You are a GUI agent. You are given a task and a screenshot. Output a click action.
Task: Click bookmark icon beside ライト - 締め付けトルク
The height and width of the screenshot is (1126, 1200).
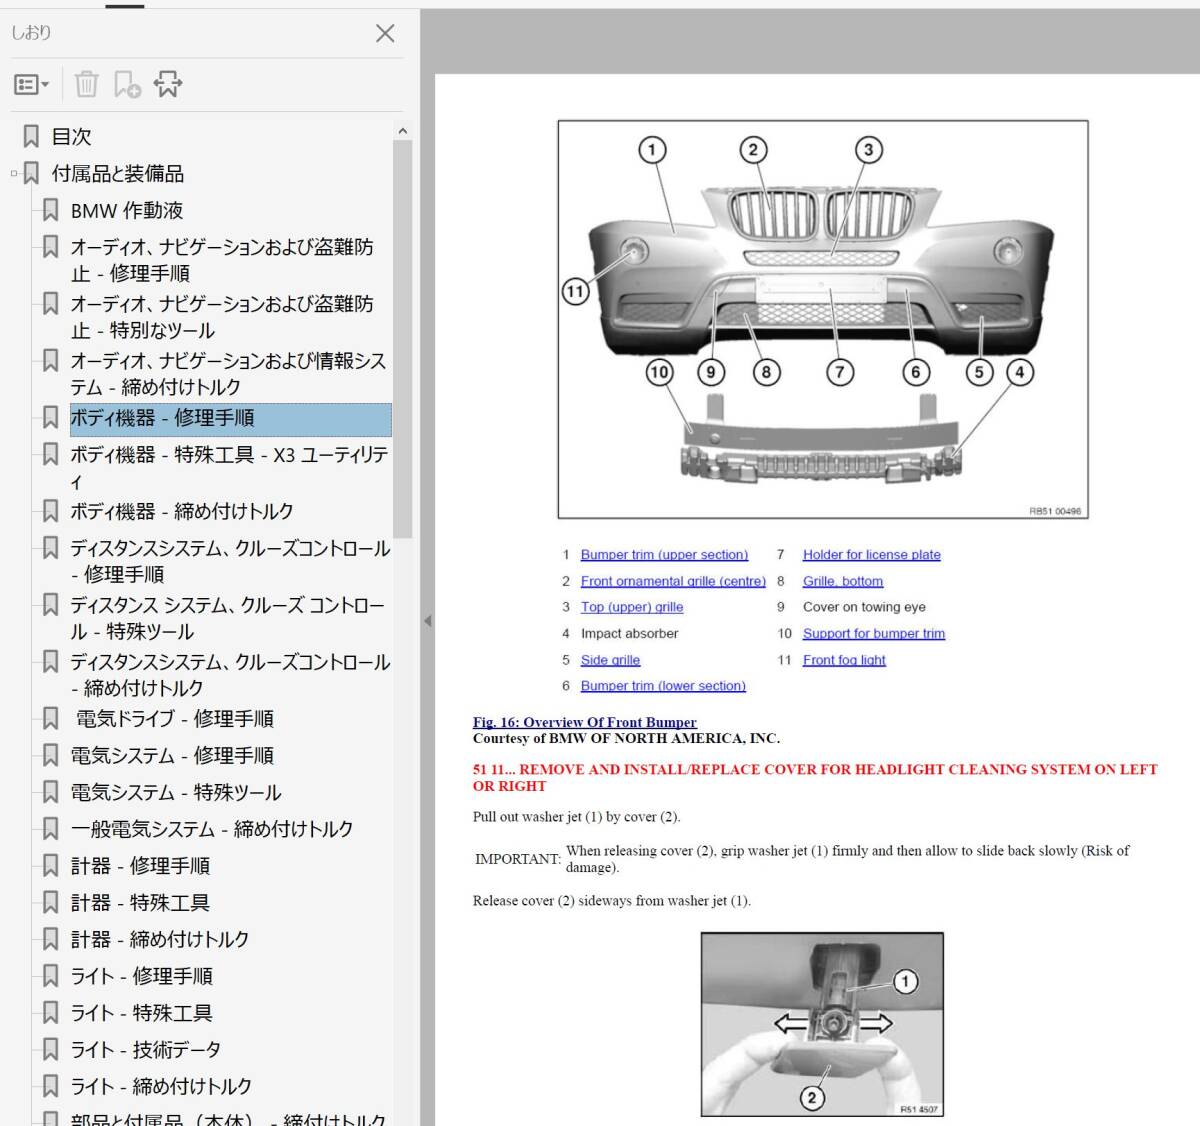pyautogui.click(x=50, y=1087)
